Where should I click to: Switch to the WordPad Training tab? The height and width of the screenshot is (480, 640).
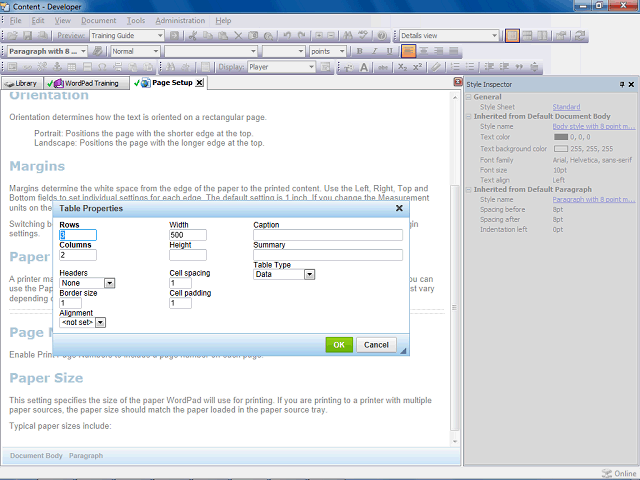[x=87, y=83]
